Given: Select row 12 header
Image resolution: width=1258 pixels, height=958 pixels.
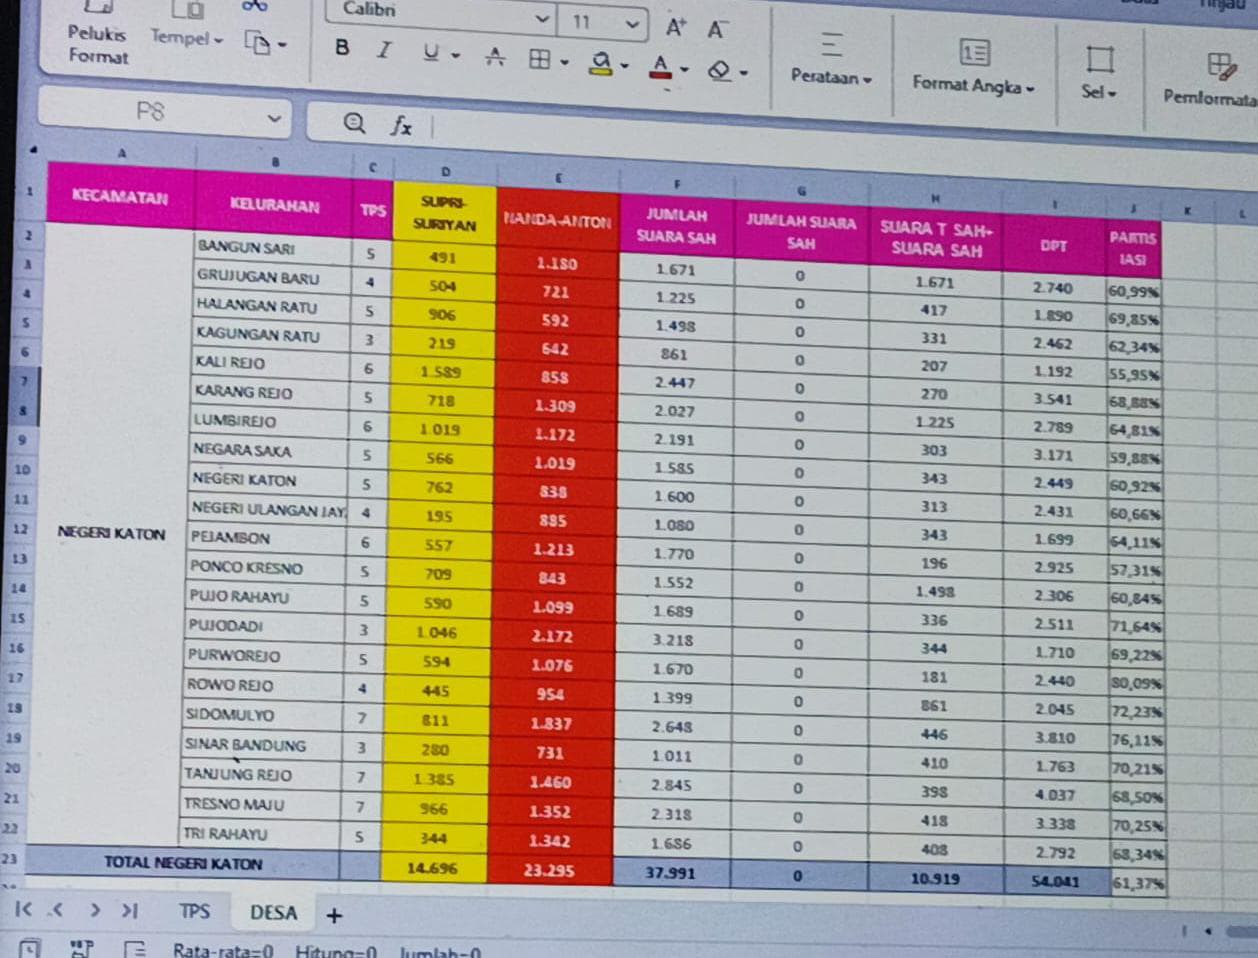Looking at the screenshot, I should [20, 529].
